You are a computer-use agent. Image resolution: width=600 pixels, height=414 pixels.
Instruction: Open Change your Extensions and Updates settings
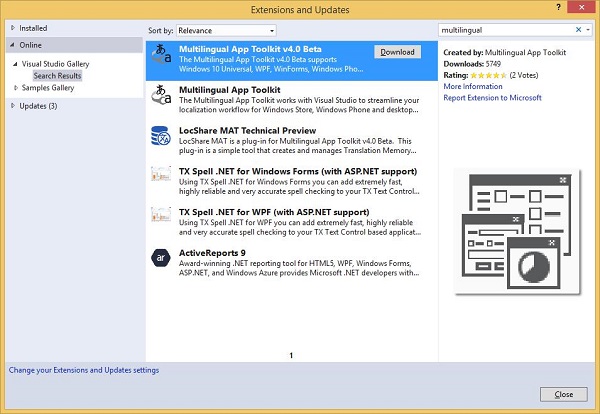(x=84, y=370)
